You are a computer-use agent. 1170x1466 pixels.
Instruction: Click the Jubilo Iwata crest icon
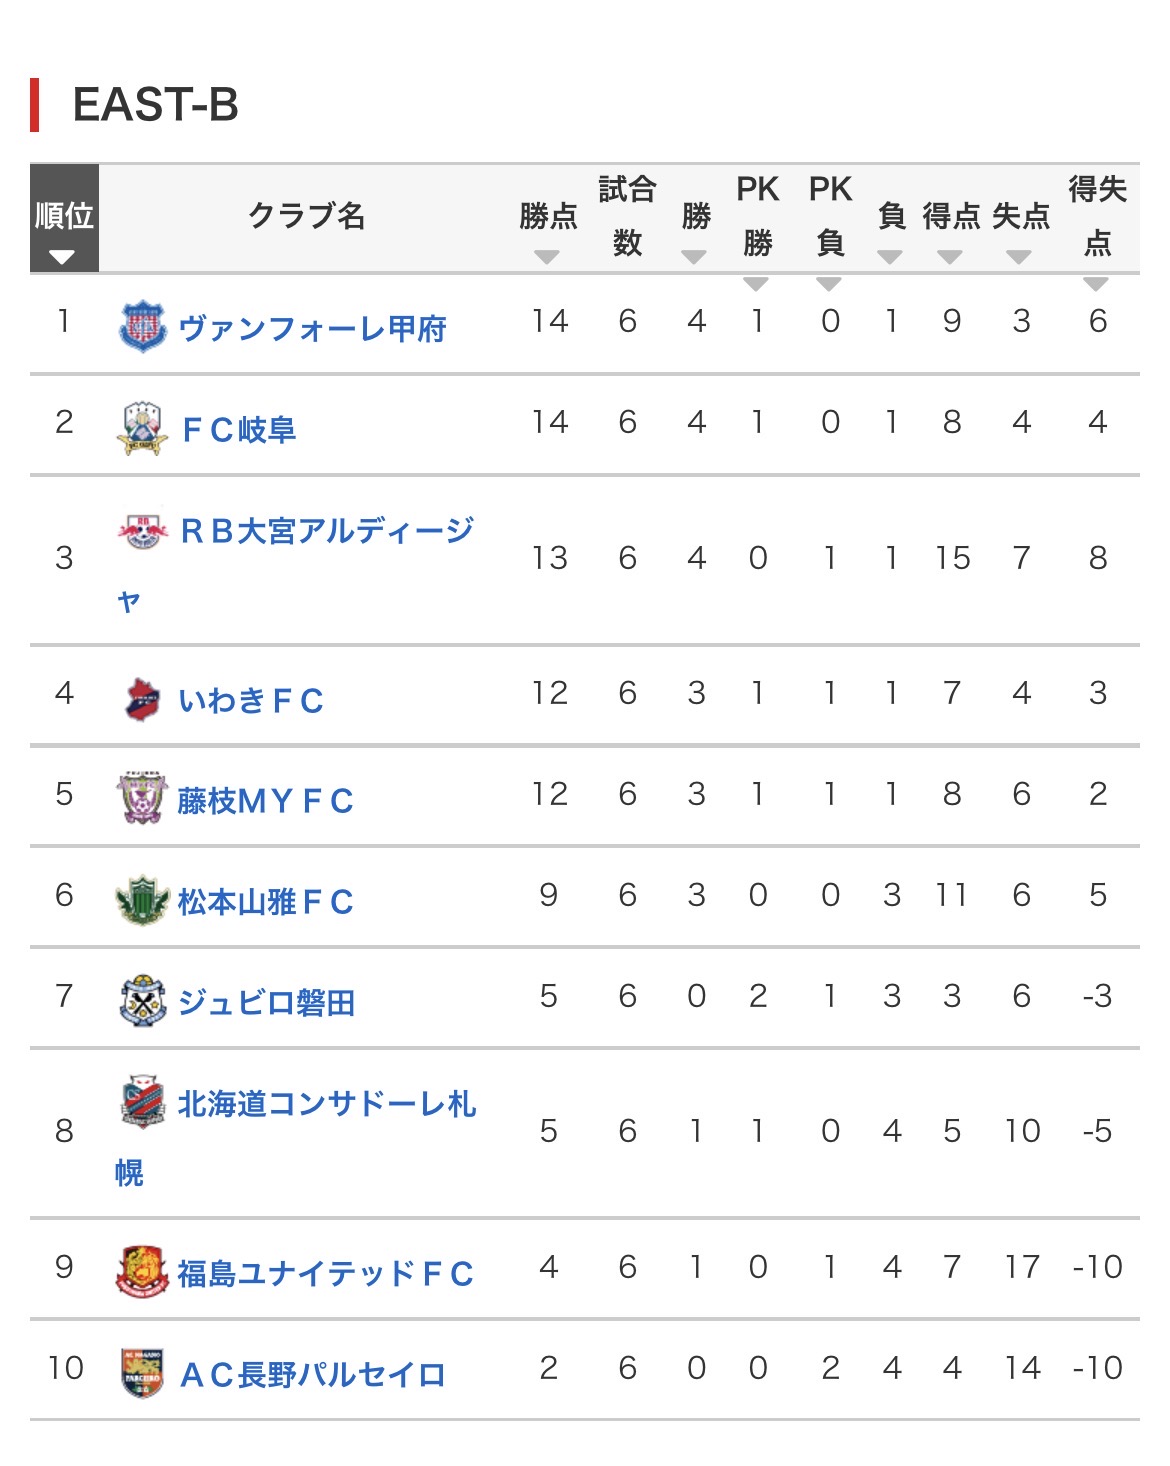[142, 1000]
